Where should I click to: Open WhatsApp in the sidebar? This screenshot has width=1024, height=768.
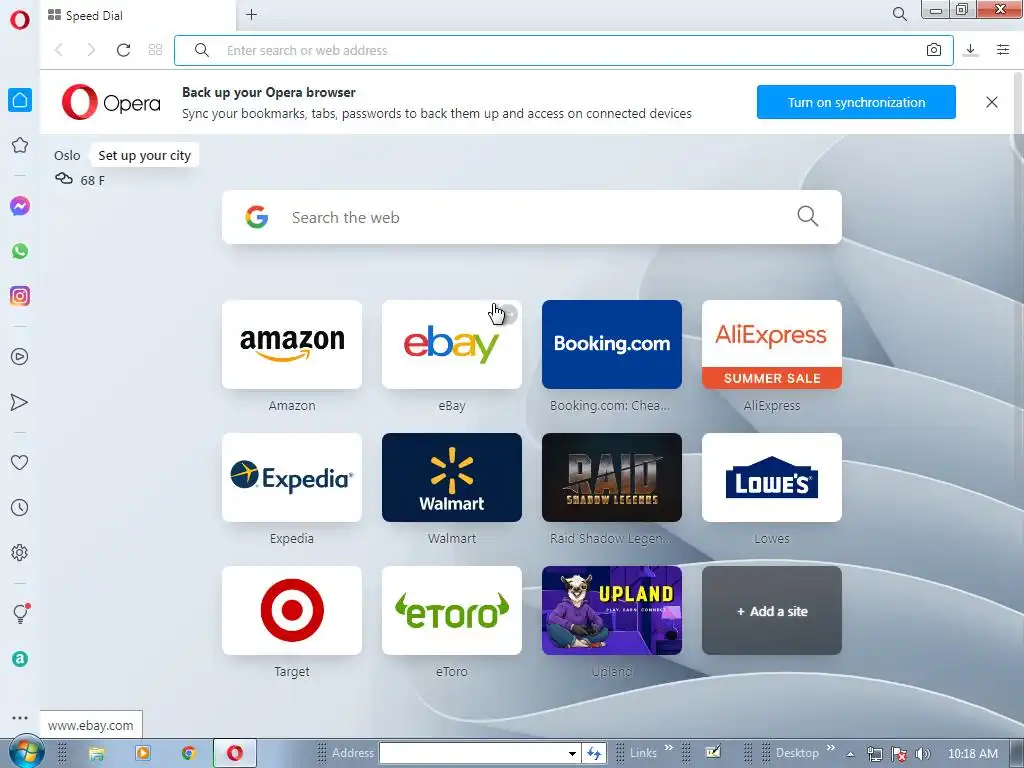(20, 251)
